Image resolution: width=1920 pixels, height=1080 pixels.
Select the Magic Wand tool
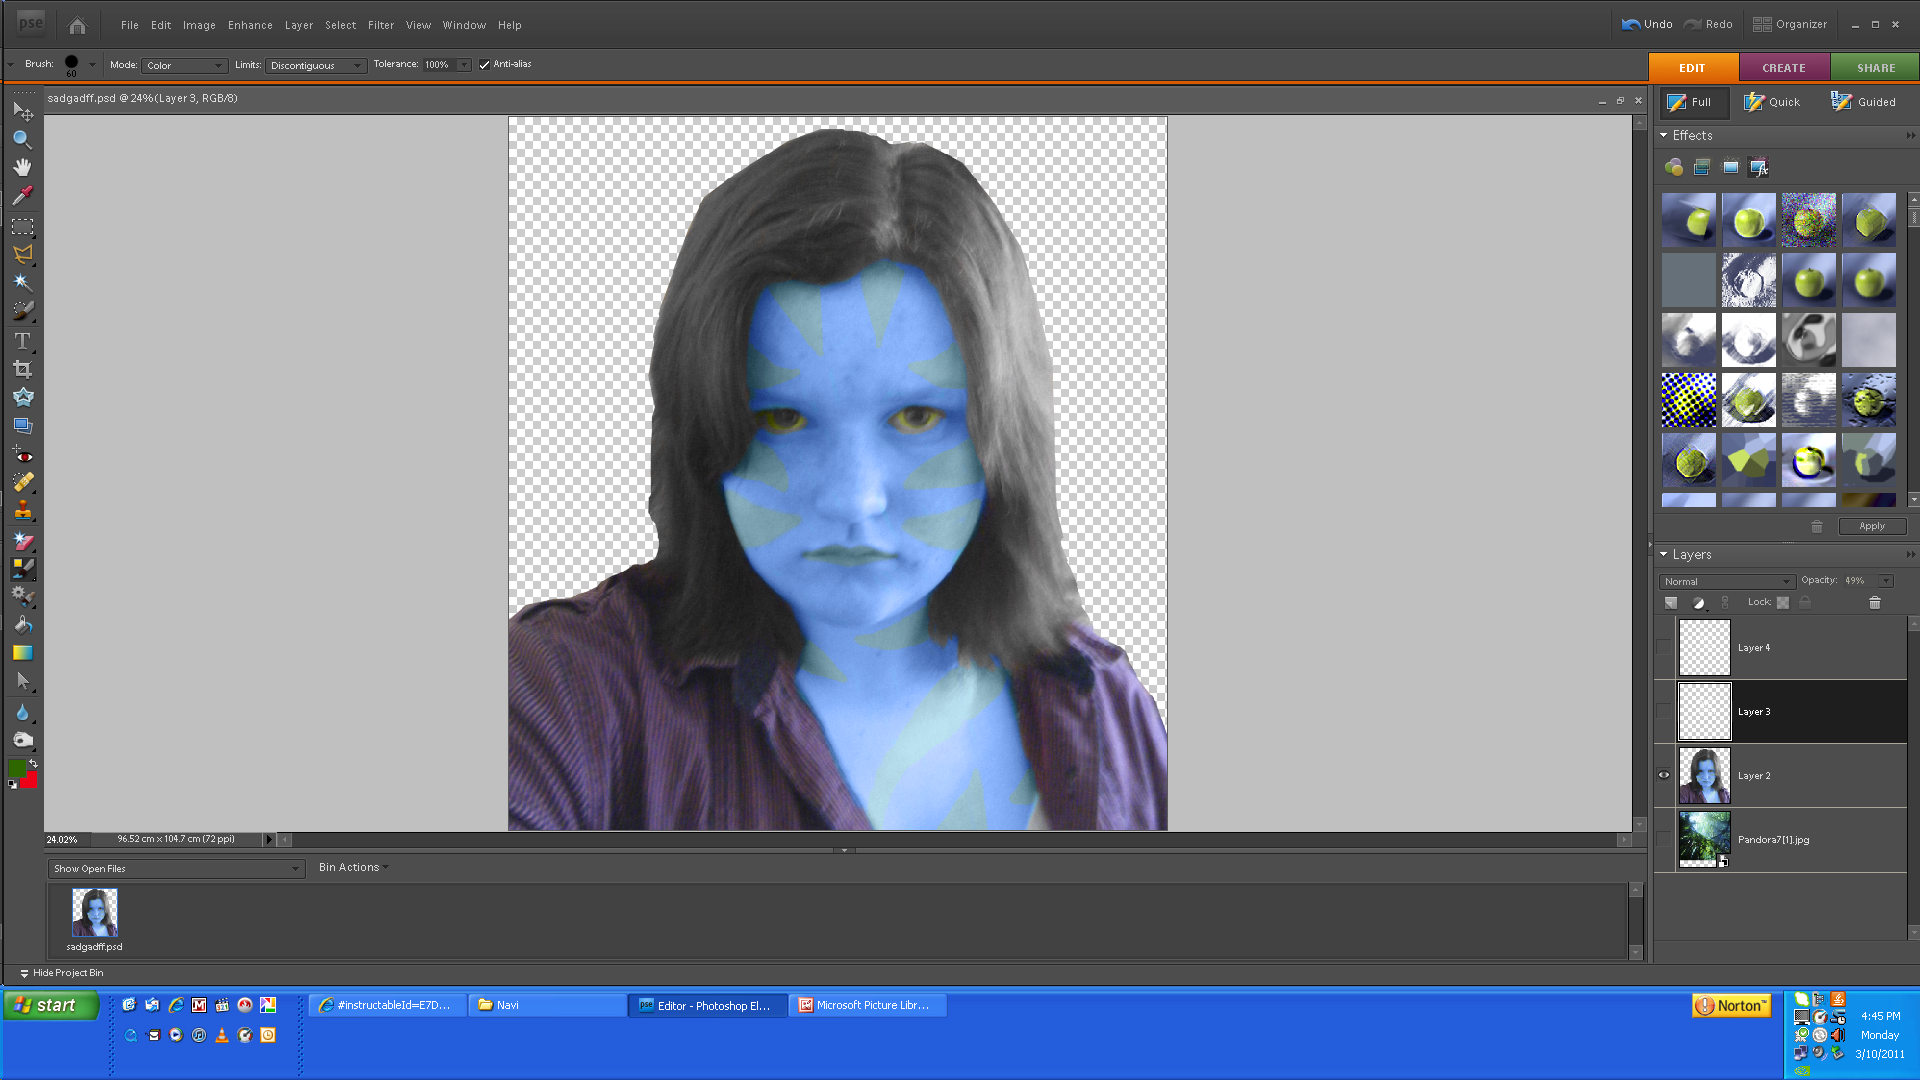coord(23,282)
